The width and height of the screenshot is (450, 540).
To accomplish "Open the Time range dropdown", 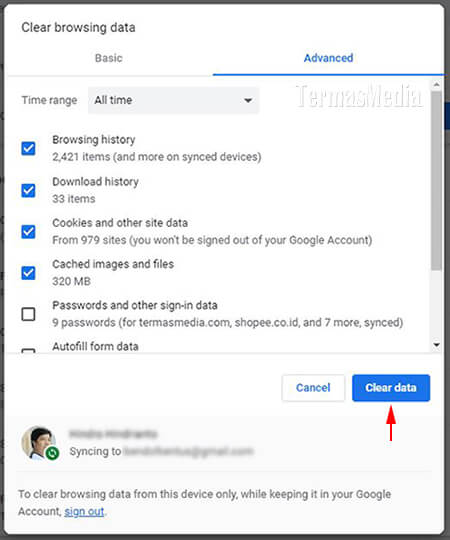I will tap(173, 100).
